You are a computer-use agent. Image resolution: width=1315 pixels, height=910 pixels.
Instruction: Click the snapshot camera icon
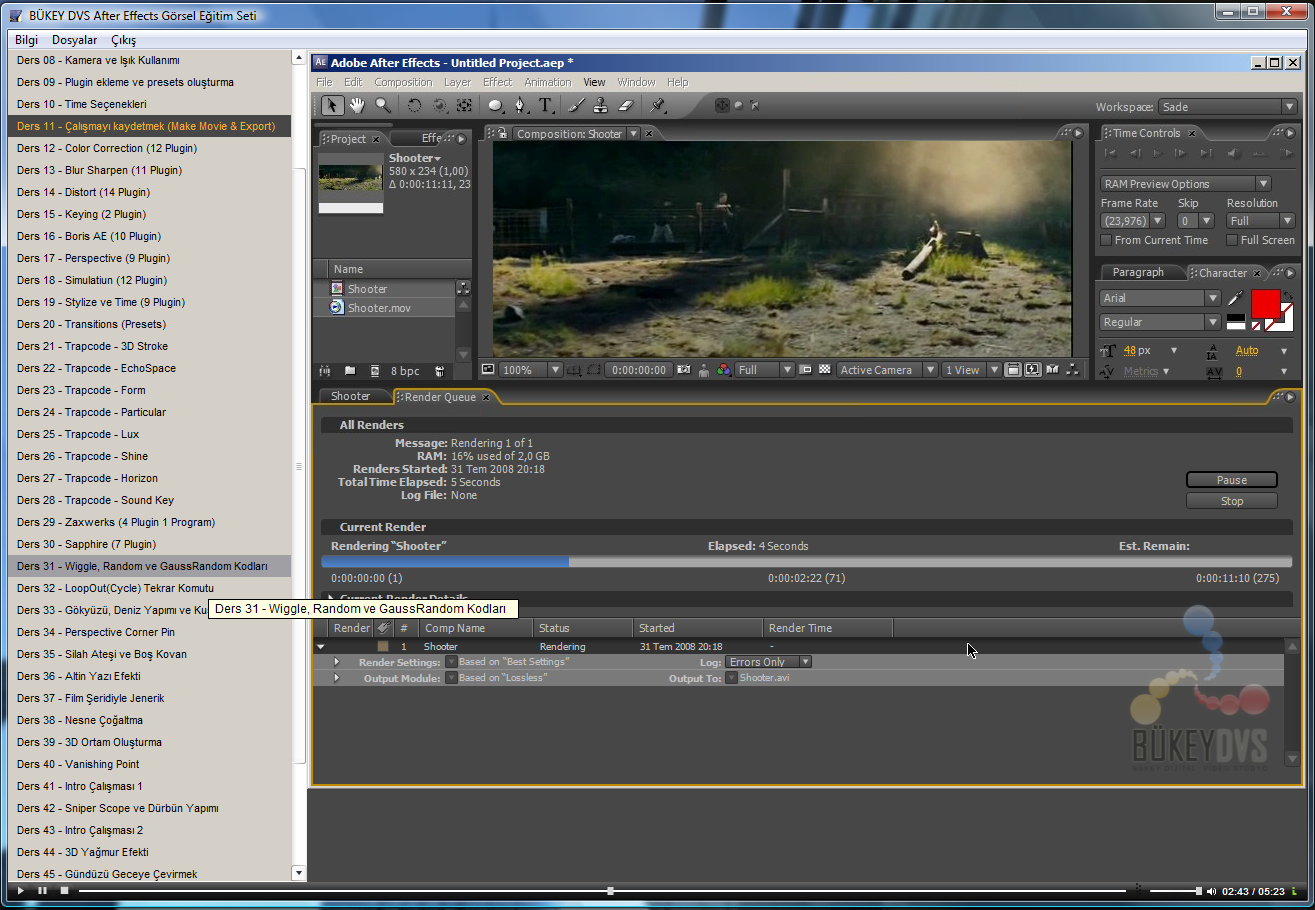[684, 370]
